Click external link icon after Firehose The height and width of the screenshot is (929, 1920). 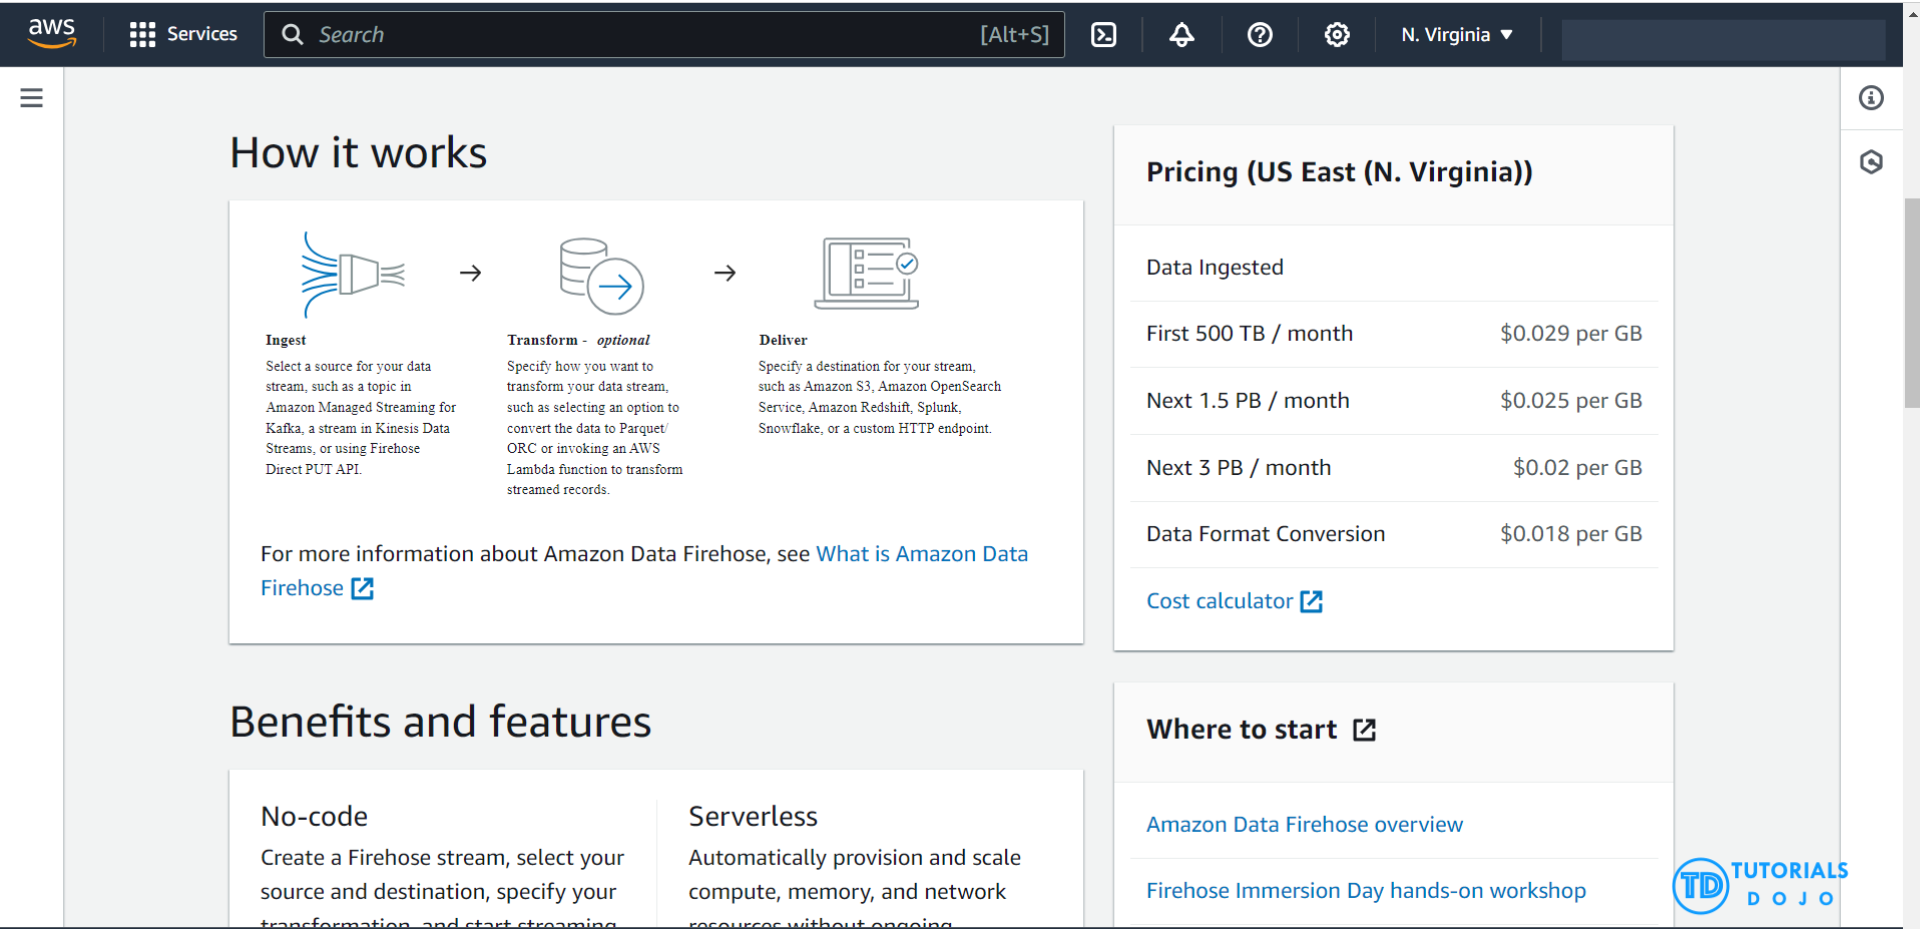click(x=363, y=588)
